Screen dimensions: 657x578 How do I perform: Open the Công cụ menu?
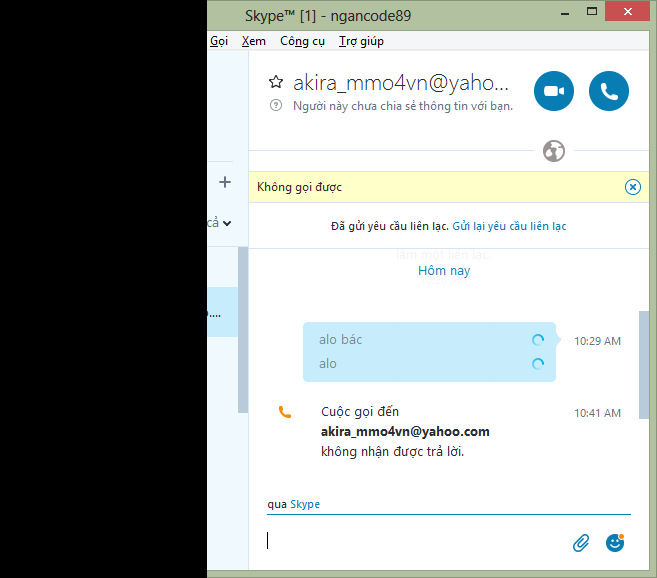302,41
